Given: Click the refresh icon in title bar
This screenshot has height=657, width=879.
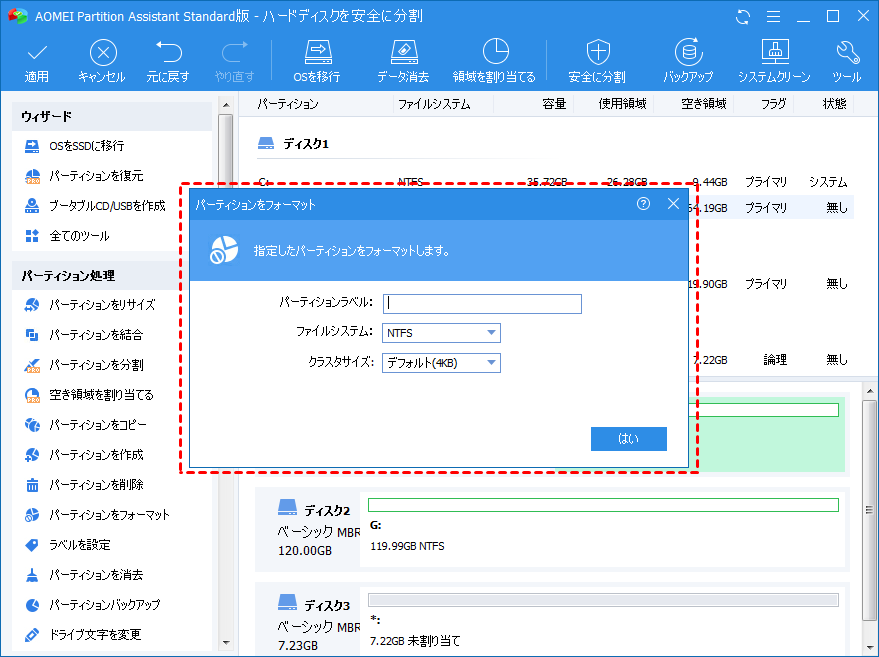Looking at the screenshot, I should coord(743,16).
